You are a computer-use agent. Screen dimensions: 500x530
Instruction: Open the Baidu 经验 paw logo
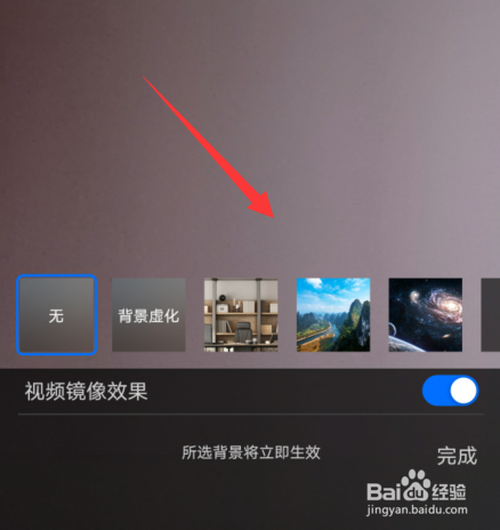416,487
